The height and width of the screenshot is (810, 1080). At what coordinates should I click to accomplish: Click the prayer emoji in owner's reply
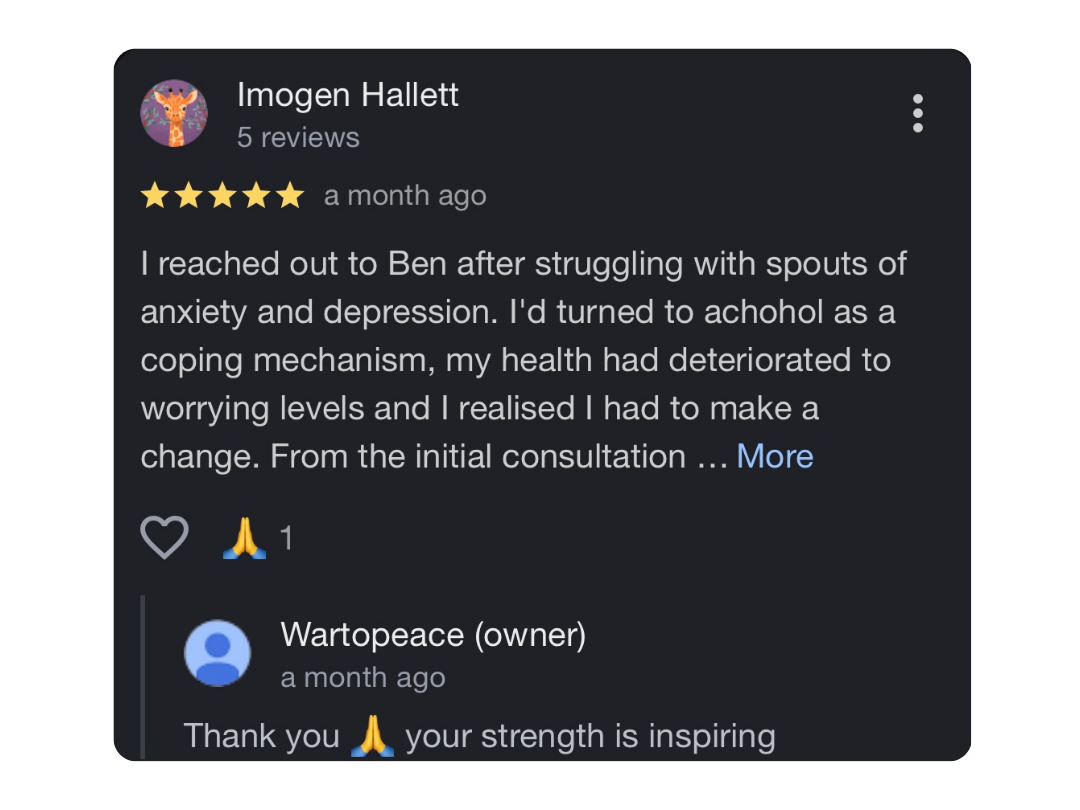pos(373,737)
